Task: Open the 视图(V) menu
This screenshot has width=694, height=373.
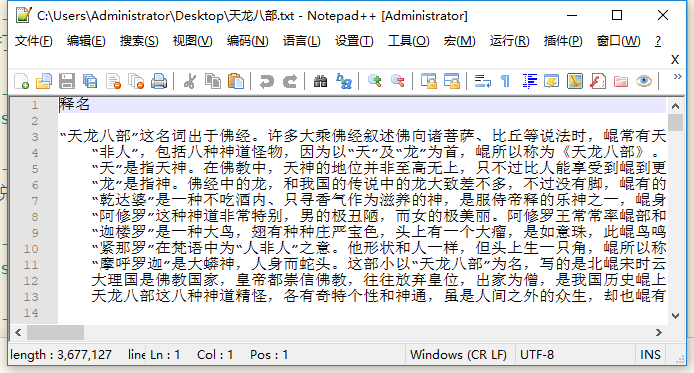Action: tap(193, 41)
